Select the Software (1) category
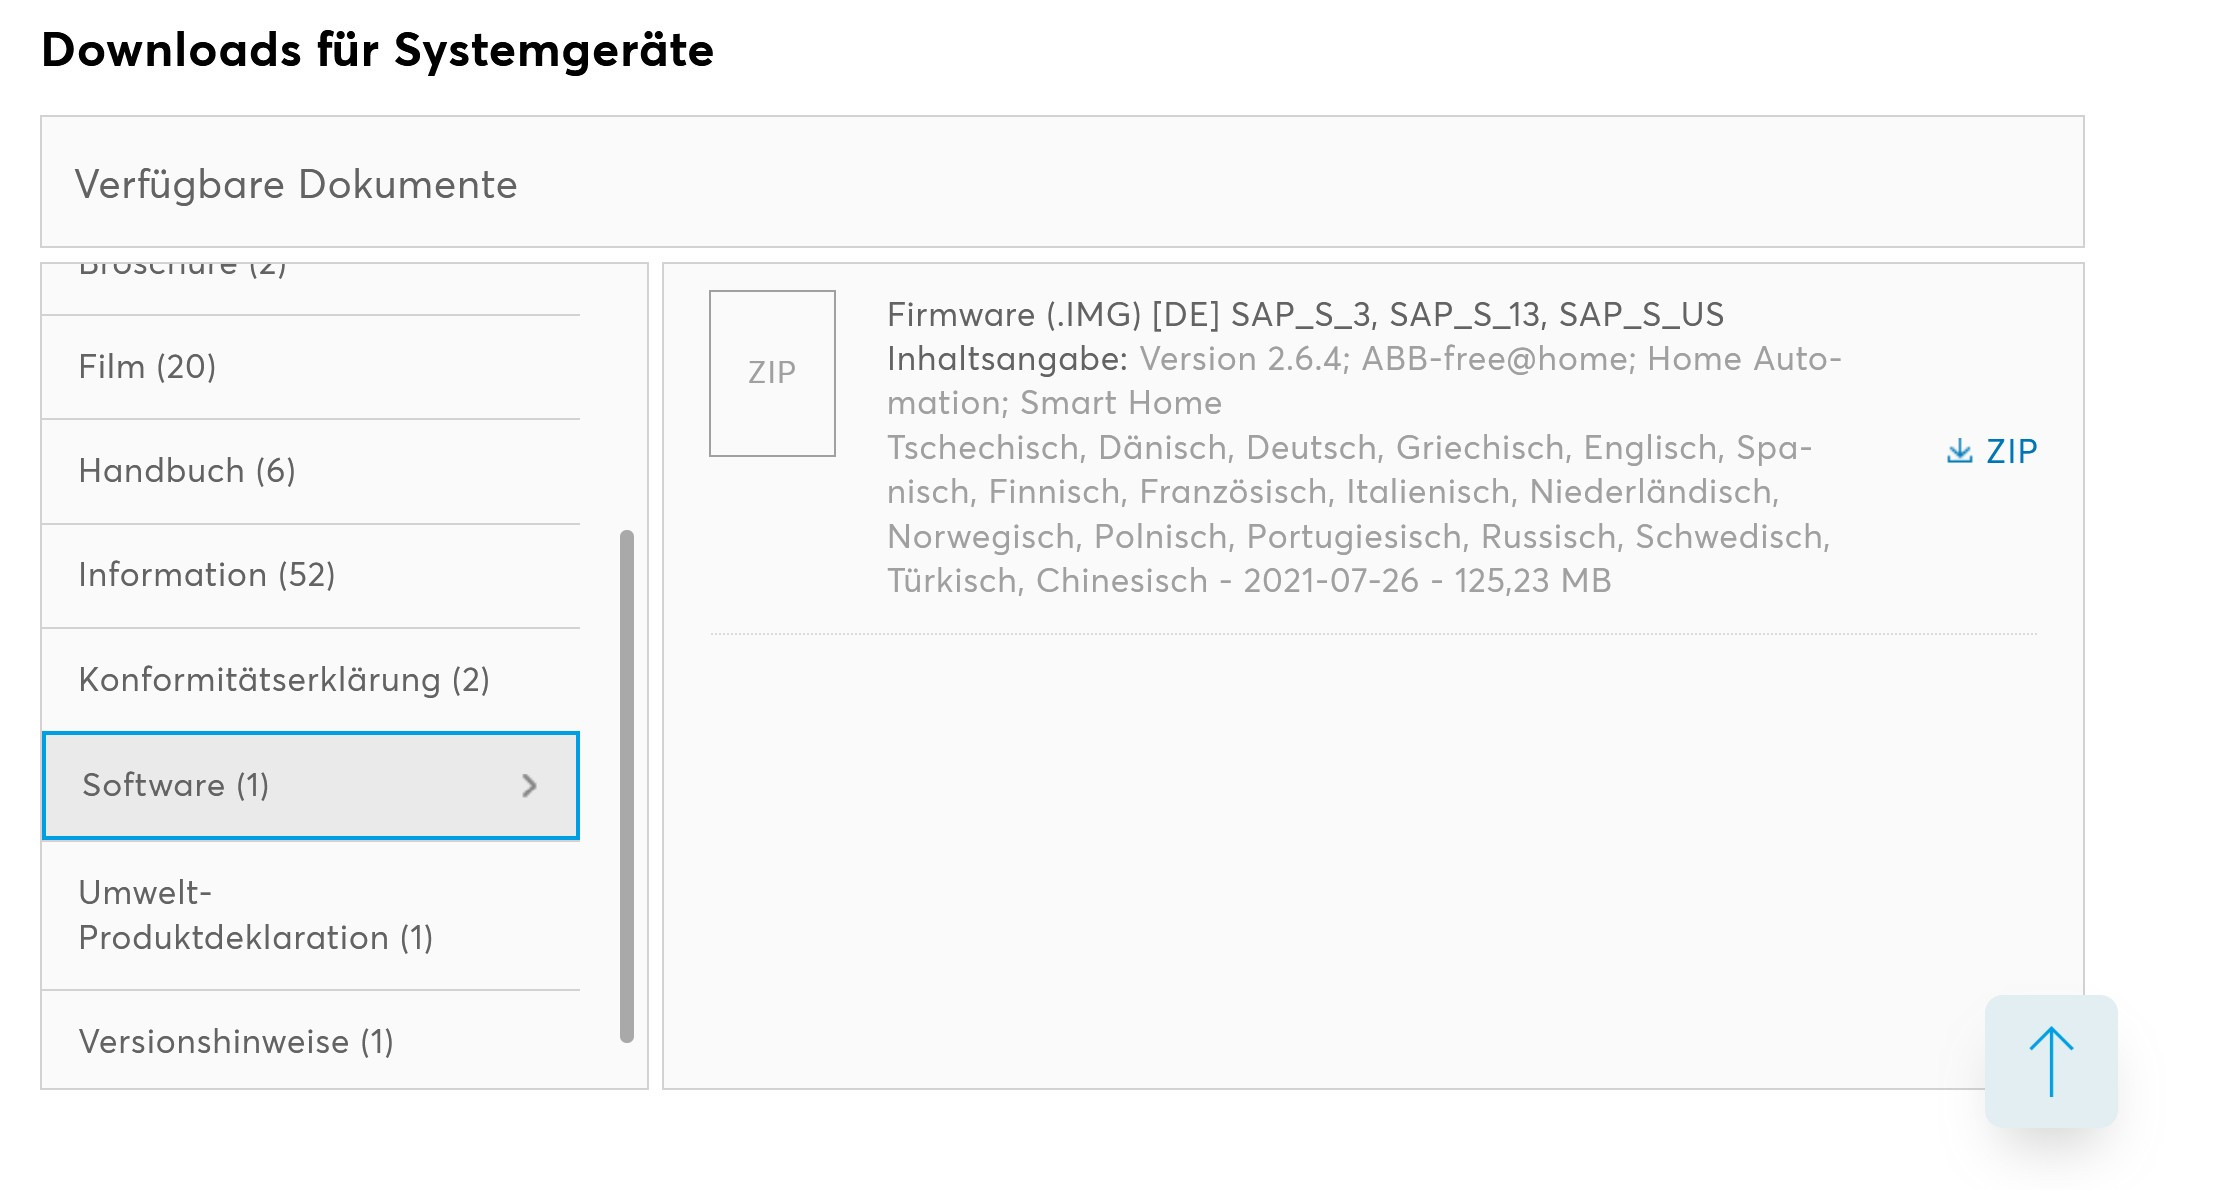The width and height of the screenshot is (2236, 1190). click(x=310, y=786)
